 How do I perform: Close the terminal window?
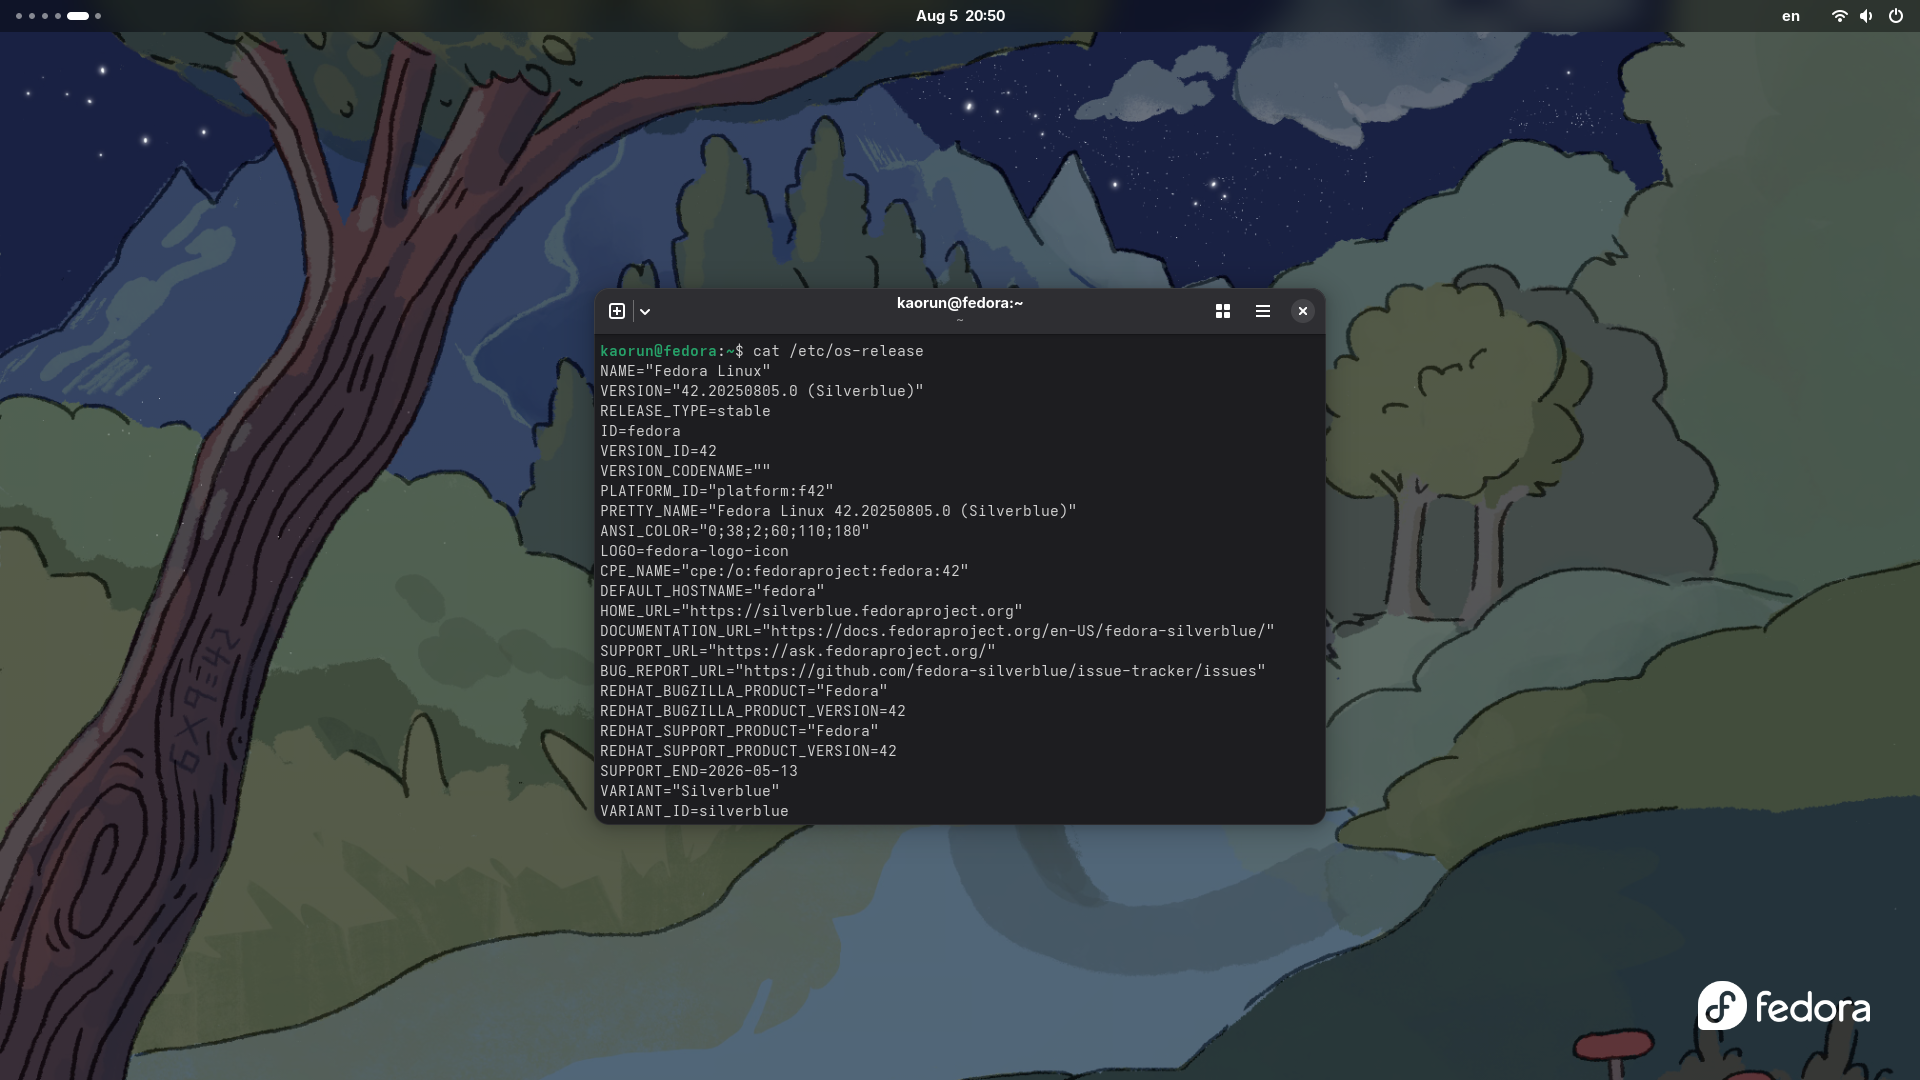pyautogui.click(x=1302, y=311)
